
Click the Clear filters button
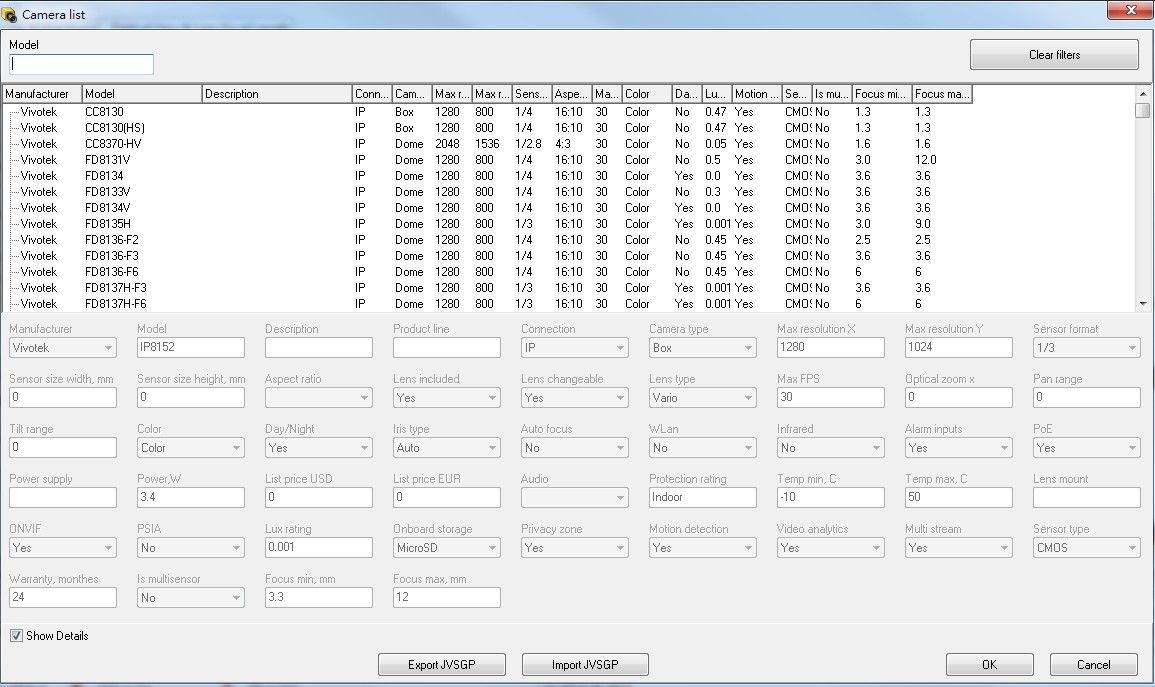pyautogui.click(x=1054, y=55)
